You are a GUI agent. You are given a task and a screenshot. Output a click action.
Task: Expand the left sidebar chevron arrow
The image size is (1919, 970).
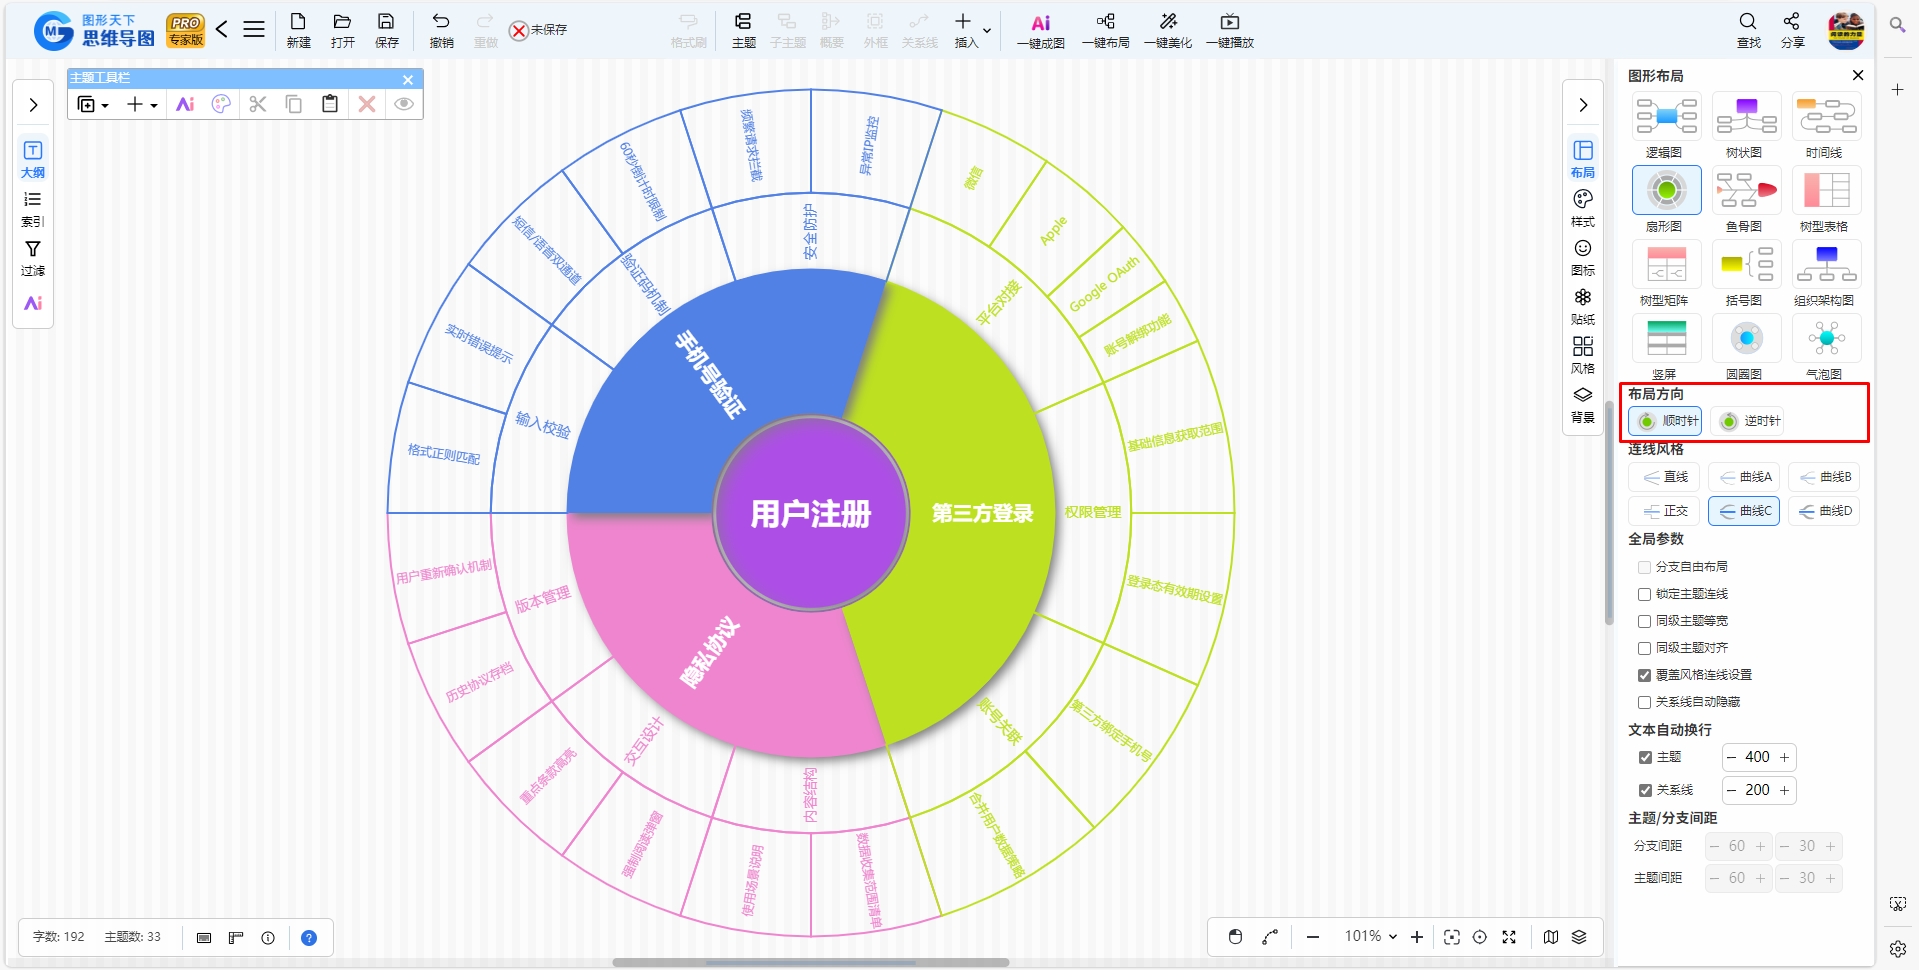(33, 105)
